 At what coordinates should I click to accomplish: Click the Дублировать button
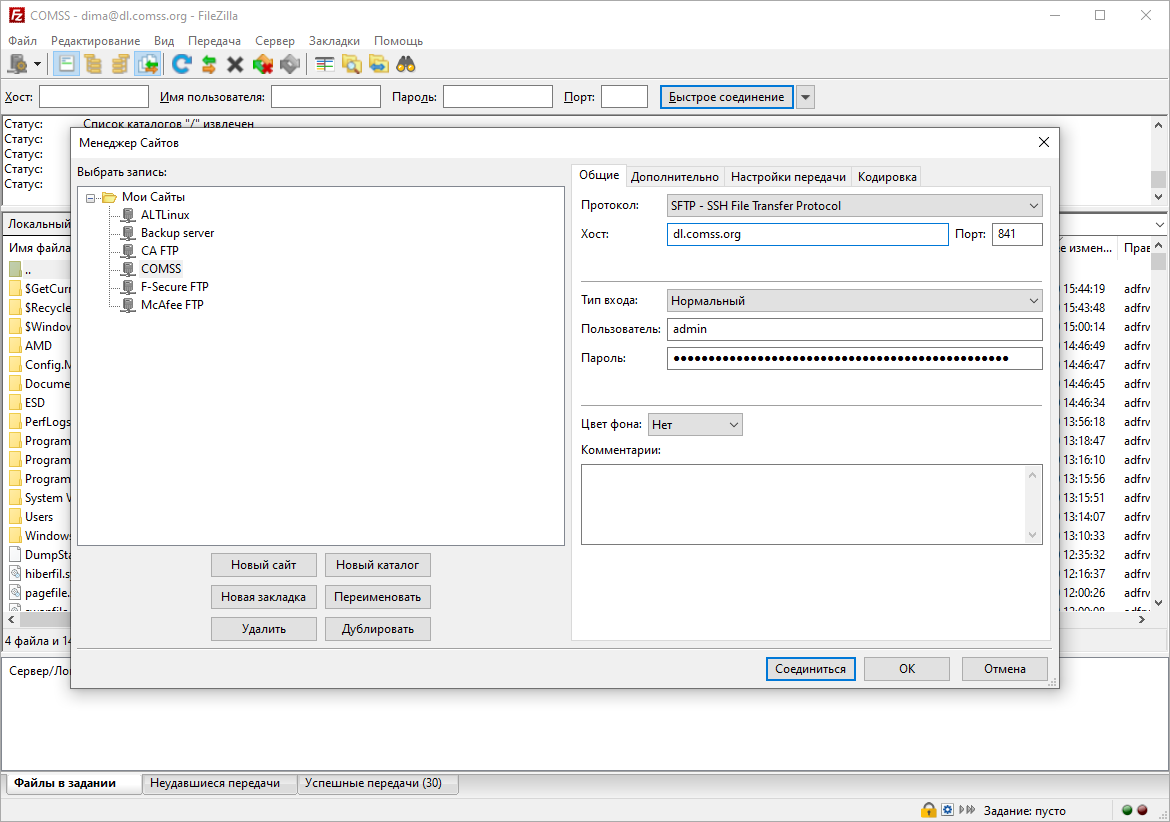[378, 630]
